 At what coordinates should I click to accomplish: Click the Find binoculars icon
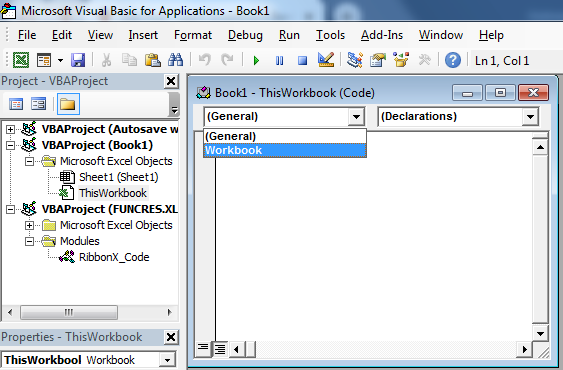coord(176,60)
